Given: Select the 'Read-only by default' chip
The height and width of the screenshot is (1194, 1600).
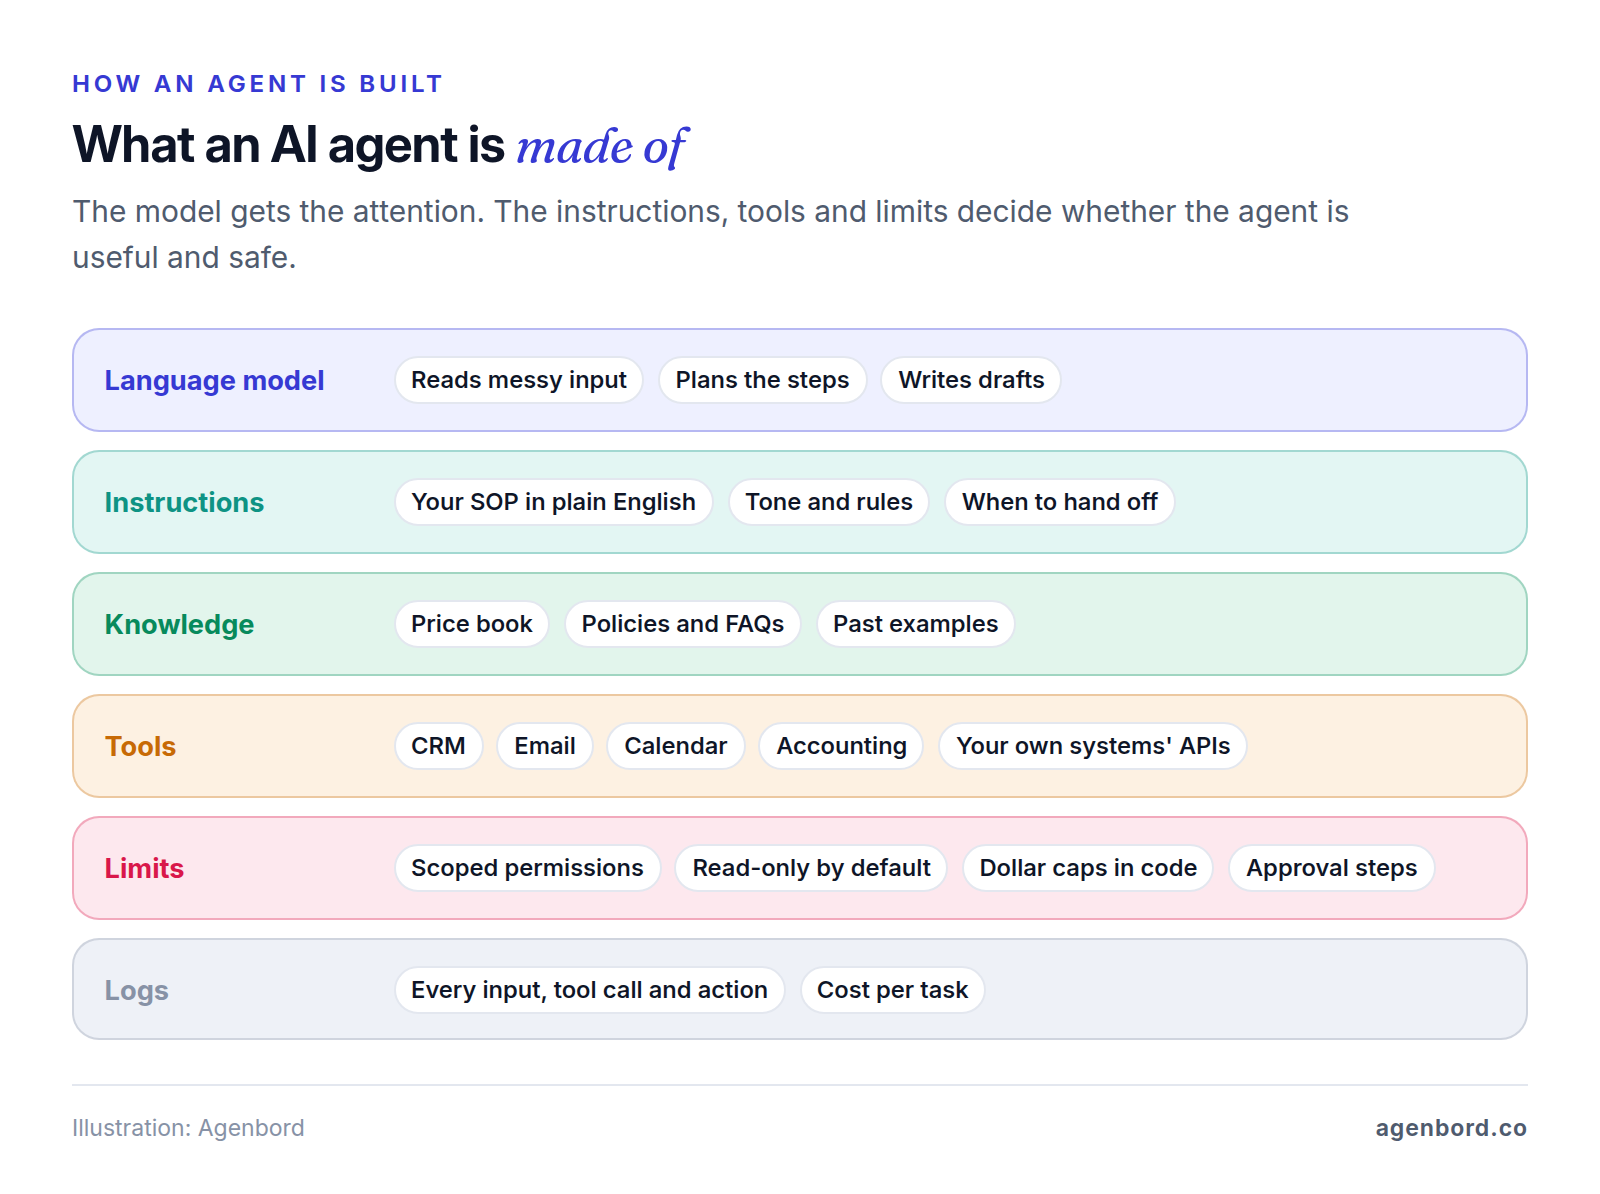Looking at the screenshot, I should [x=811, y=868].
